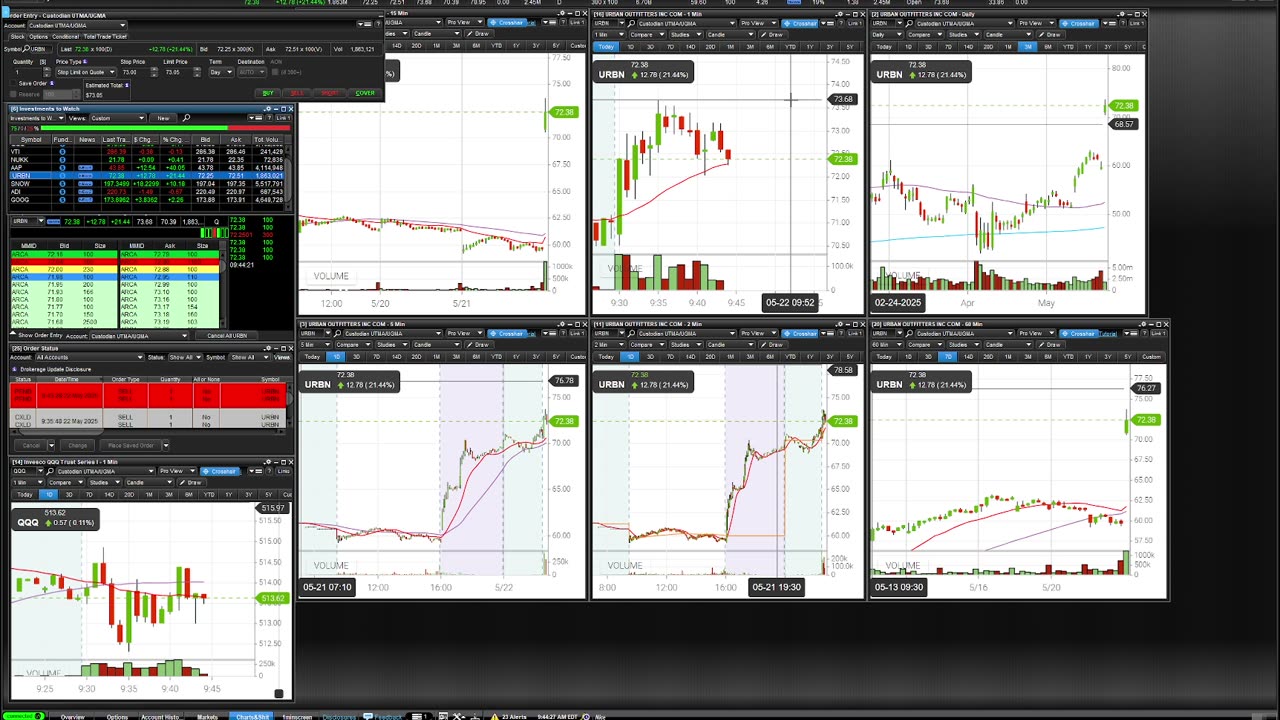The height and width of the screenshot is (720, 1280).
Task: Open Investments to Watch help icon
Action: tap(270, 118)
